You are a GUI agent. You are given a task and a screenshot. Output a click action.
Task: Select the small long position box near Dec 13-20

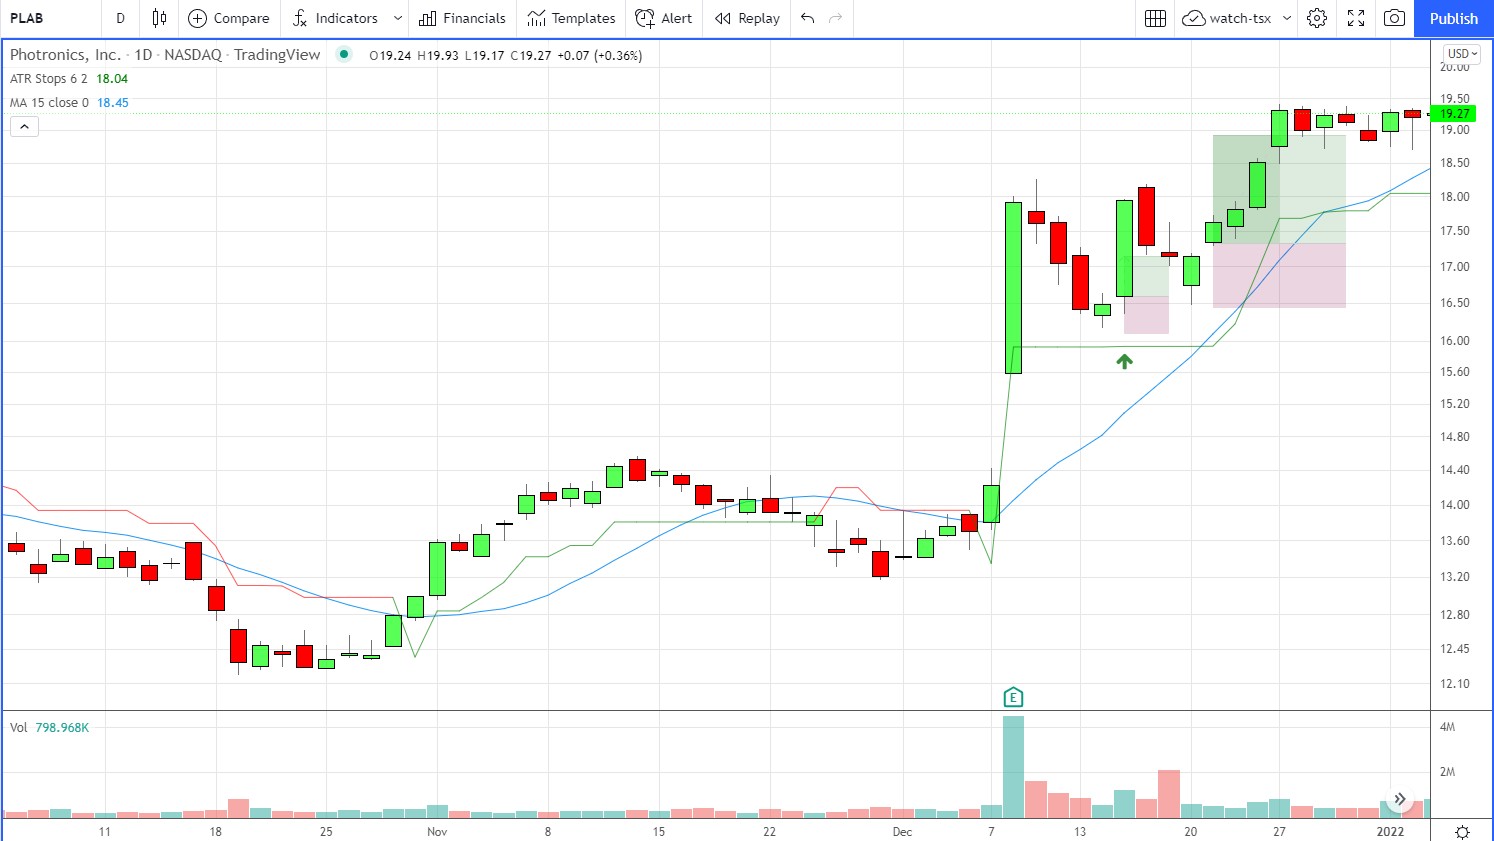[1146, 295]
